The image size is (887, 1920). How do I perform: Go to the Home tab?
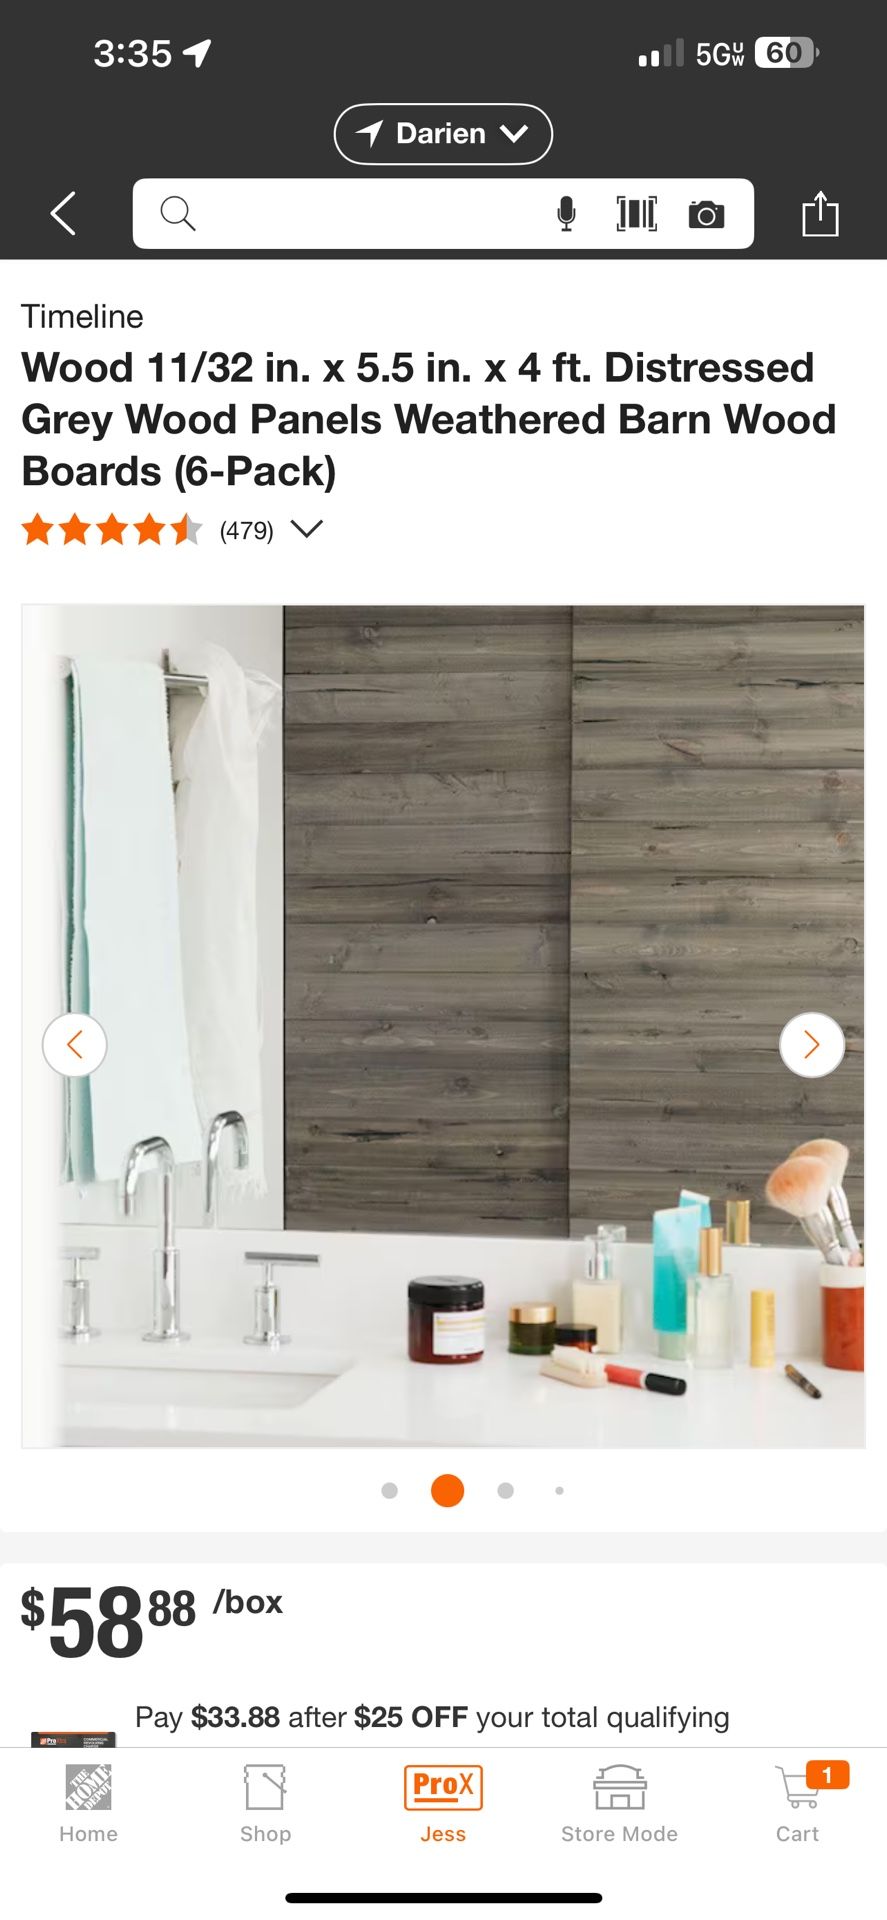pos(88,1803)
